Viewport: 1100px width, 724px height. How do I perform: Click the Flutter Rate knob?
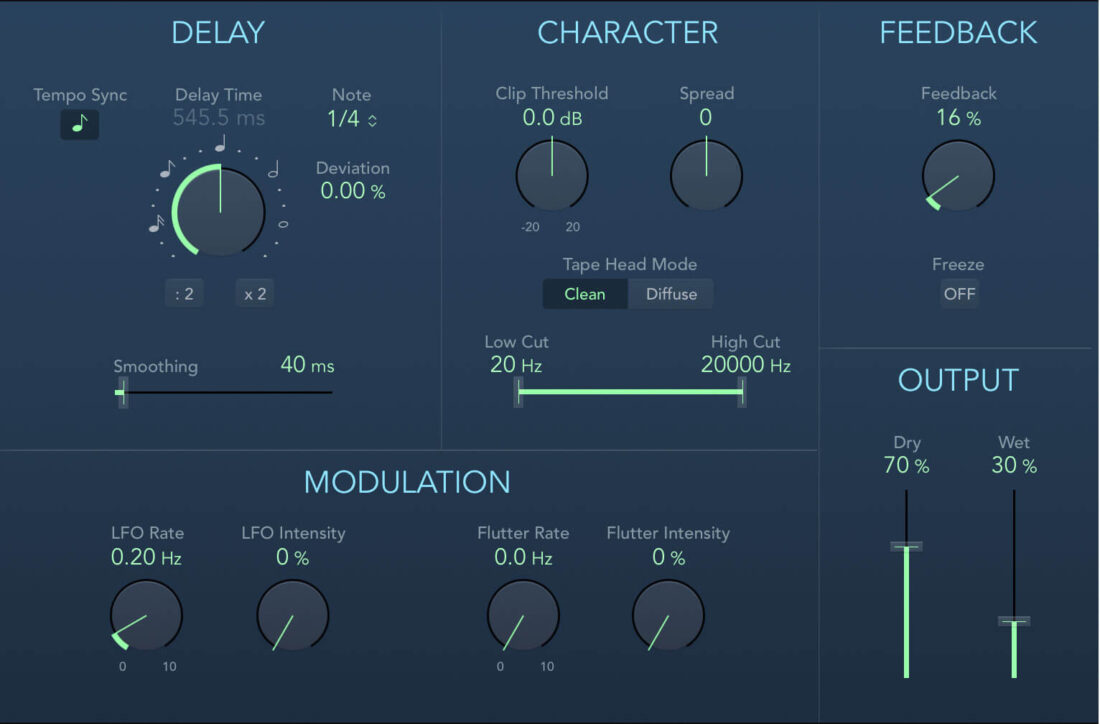pyautogui.click(x=523, y=615)
